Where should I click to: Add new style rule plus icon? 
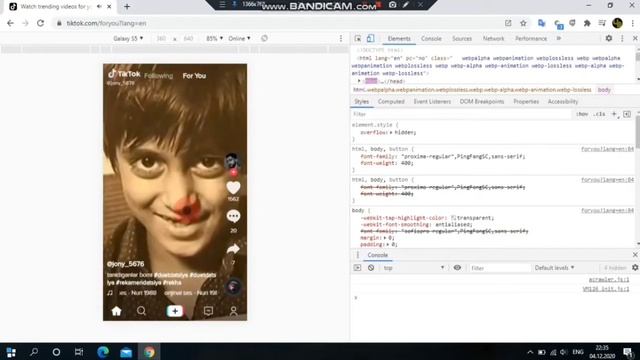(x=614, y=114)
